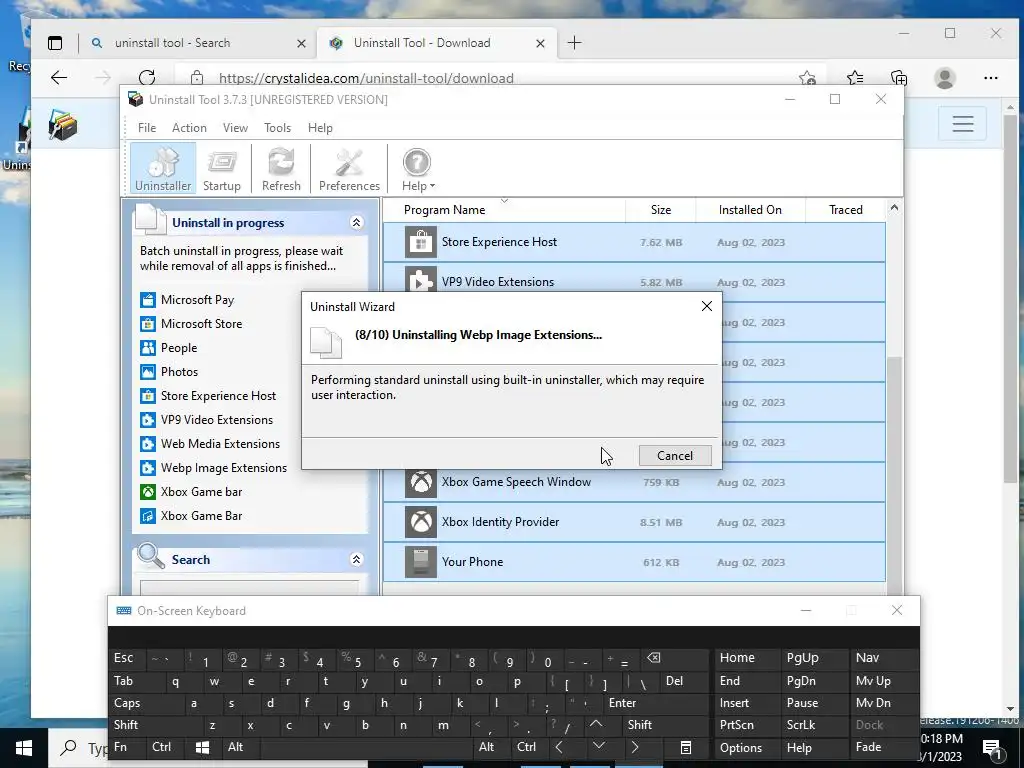The image size is (1024, 768).
Task: Click Web Media Extensions icon in sidebar
Action: 148,444
